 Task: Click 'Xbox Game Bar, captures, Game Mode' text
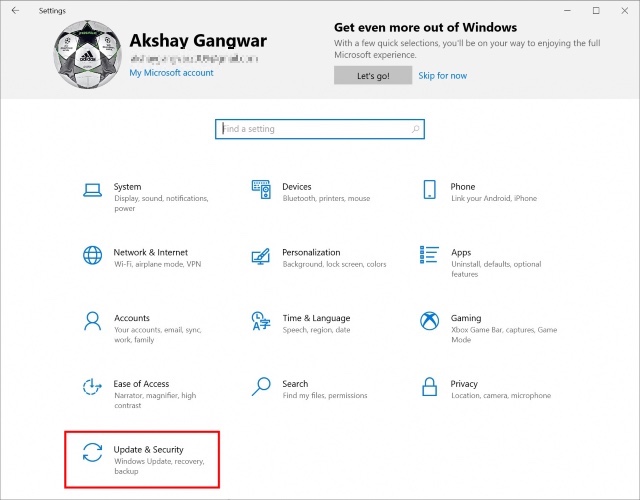coord(504,335)
